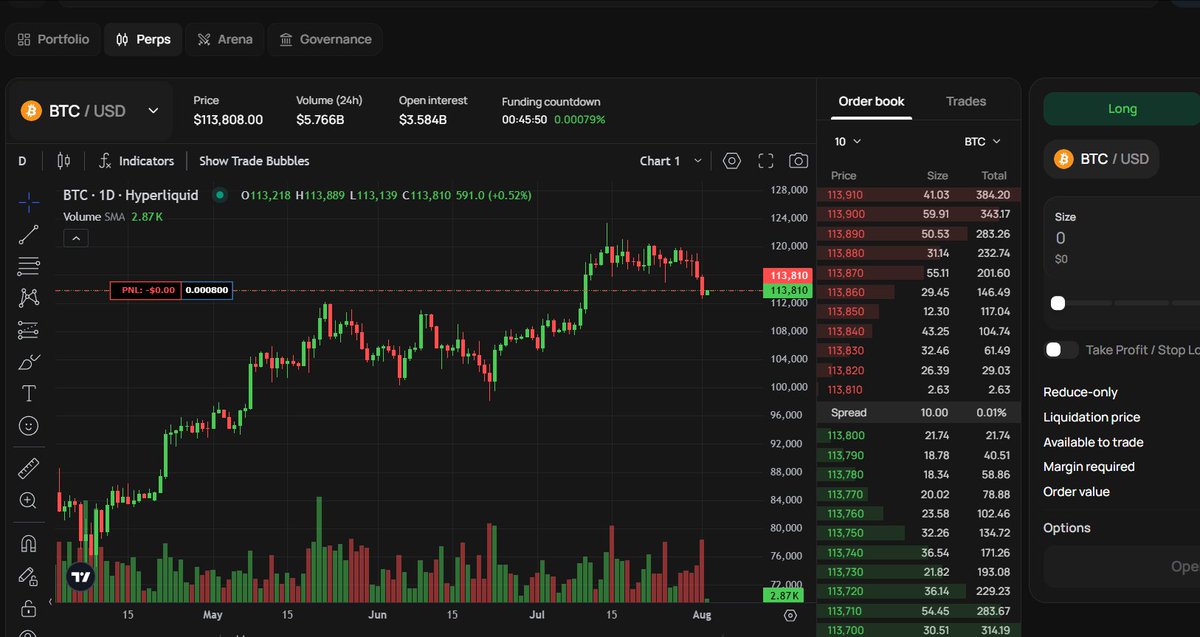Click ask price 113,910 in order book
Screen dimensions: 1200x637
point(846,195)
